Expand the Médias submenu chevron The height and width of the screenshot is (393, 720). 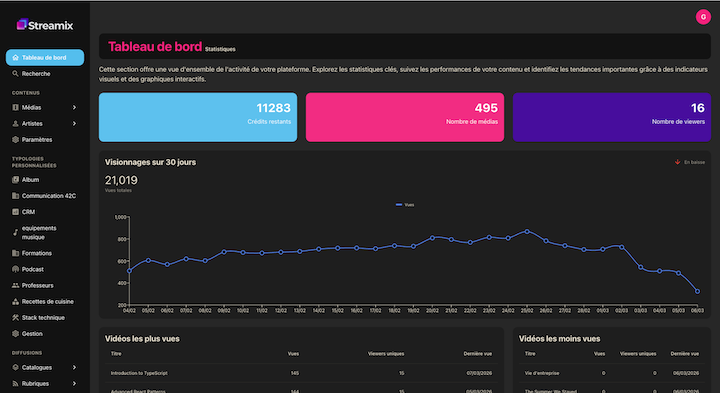(x=74, y=107)
